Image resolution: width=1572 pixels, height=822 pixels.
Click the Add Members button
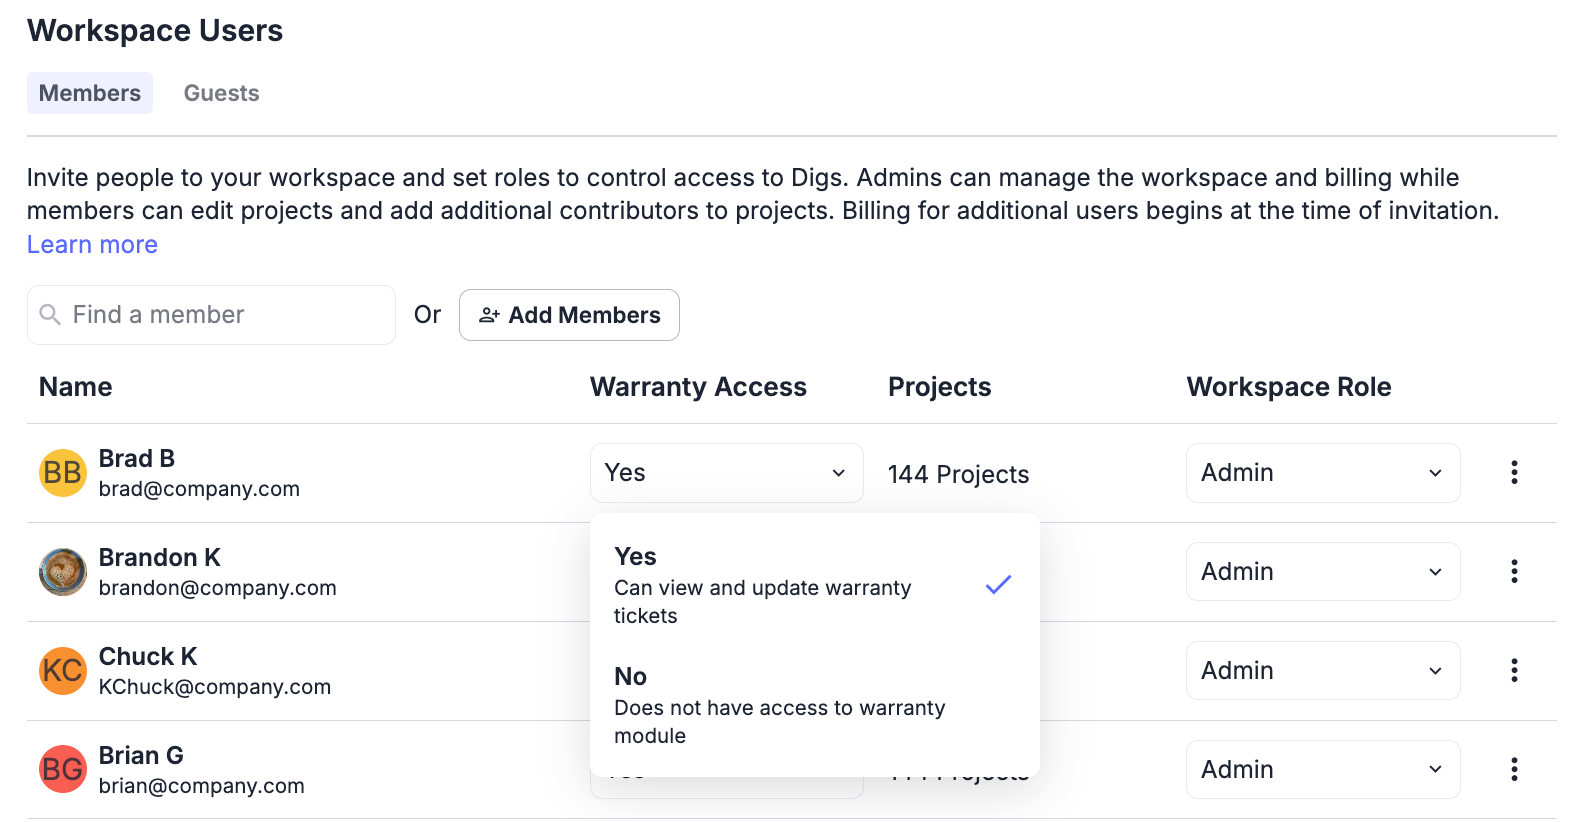pyautogui.click(x=569, y=315)
